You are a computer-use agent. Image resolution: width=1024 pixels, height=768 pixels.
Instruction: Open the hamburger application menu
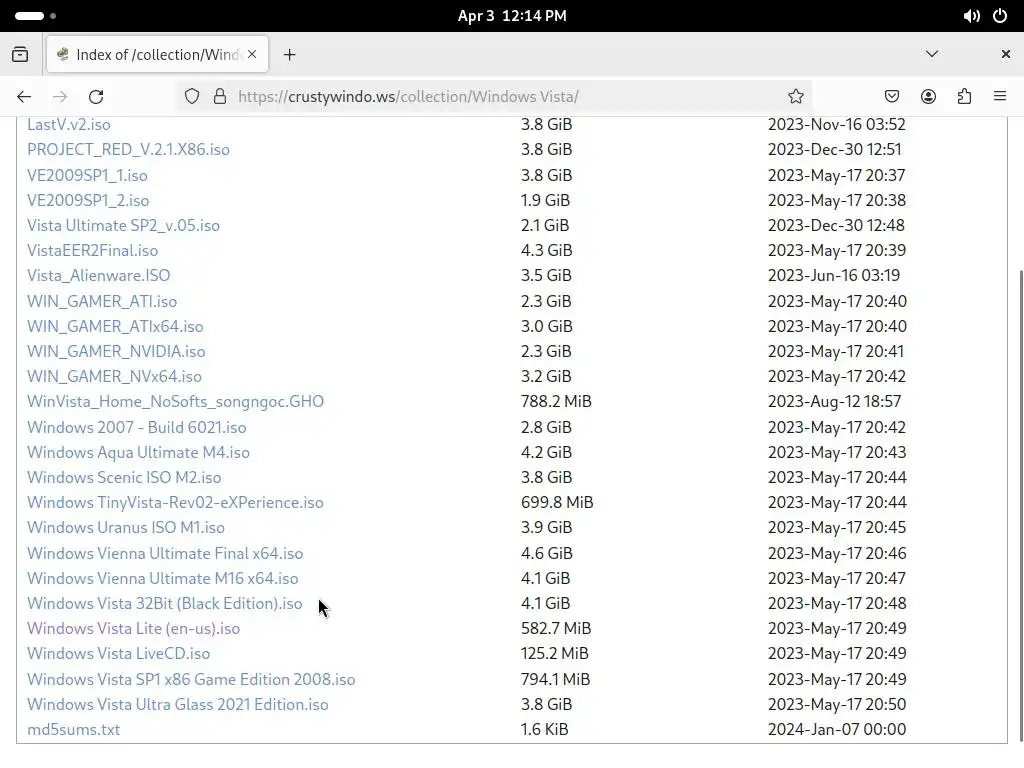1000,97
